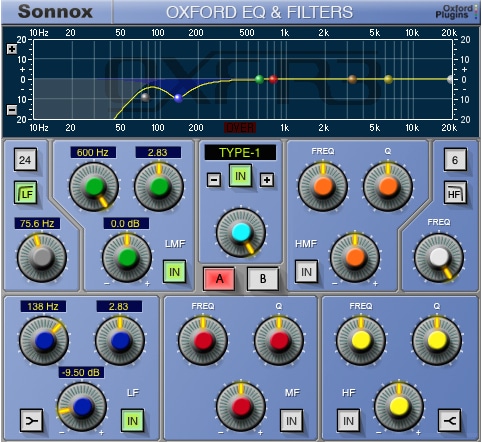Click the HMF Q orange knob

388,187
